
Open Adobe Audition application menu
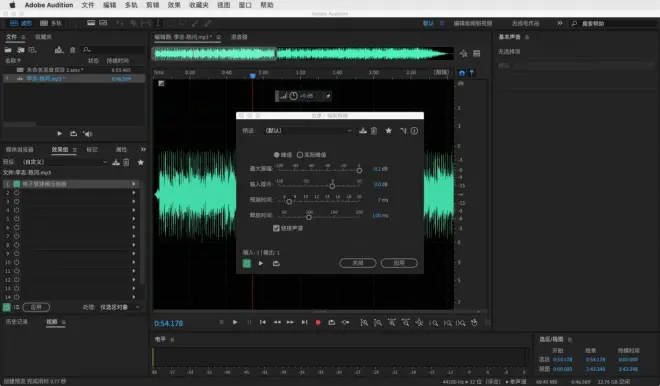[49, 5]
